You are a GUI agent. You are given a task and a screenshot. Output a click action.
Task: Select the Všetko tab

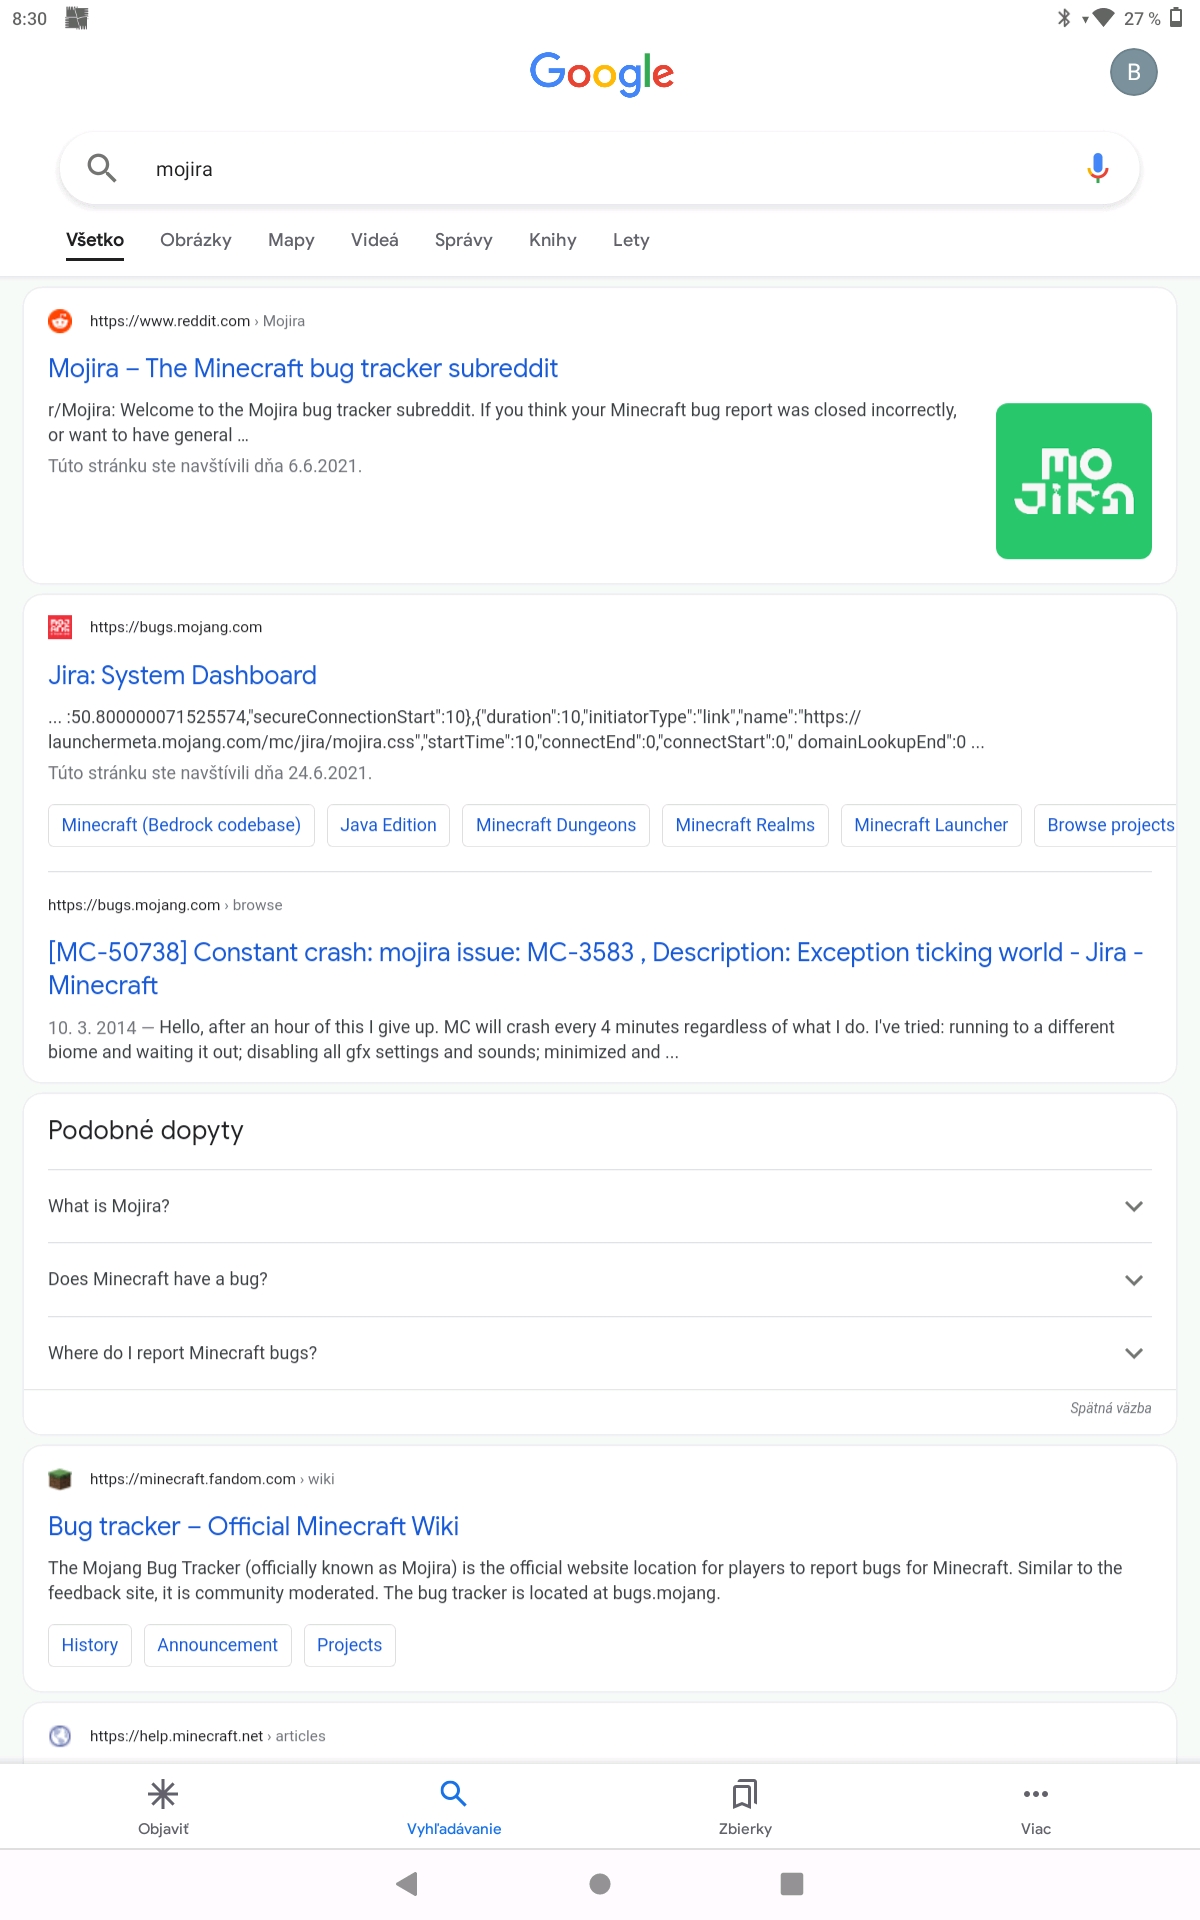point(95,240)
